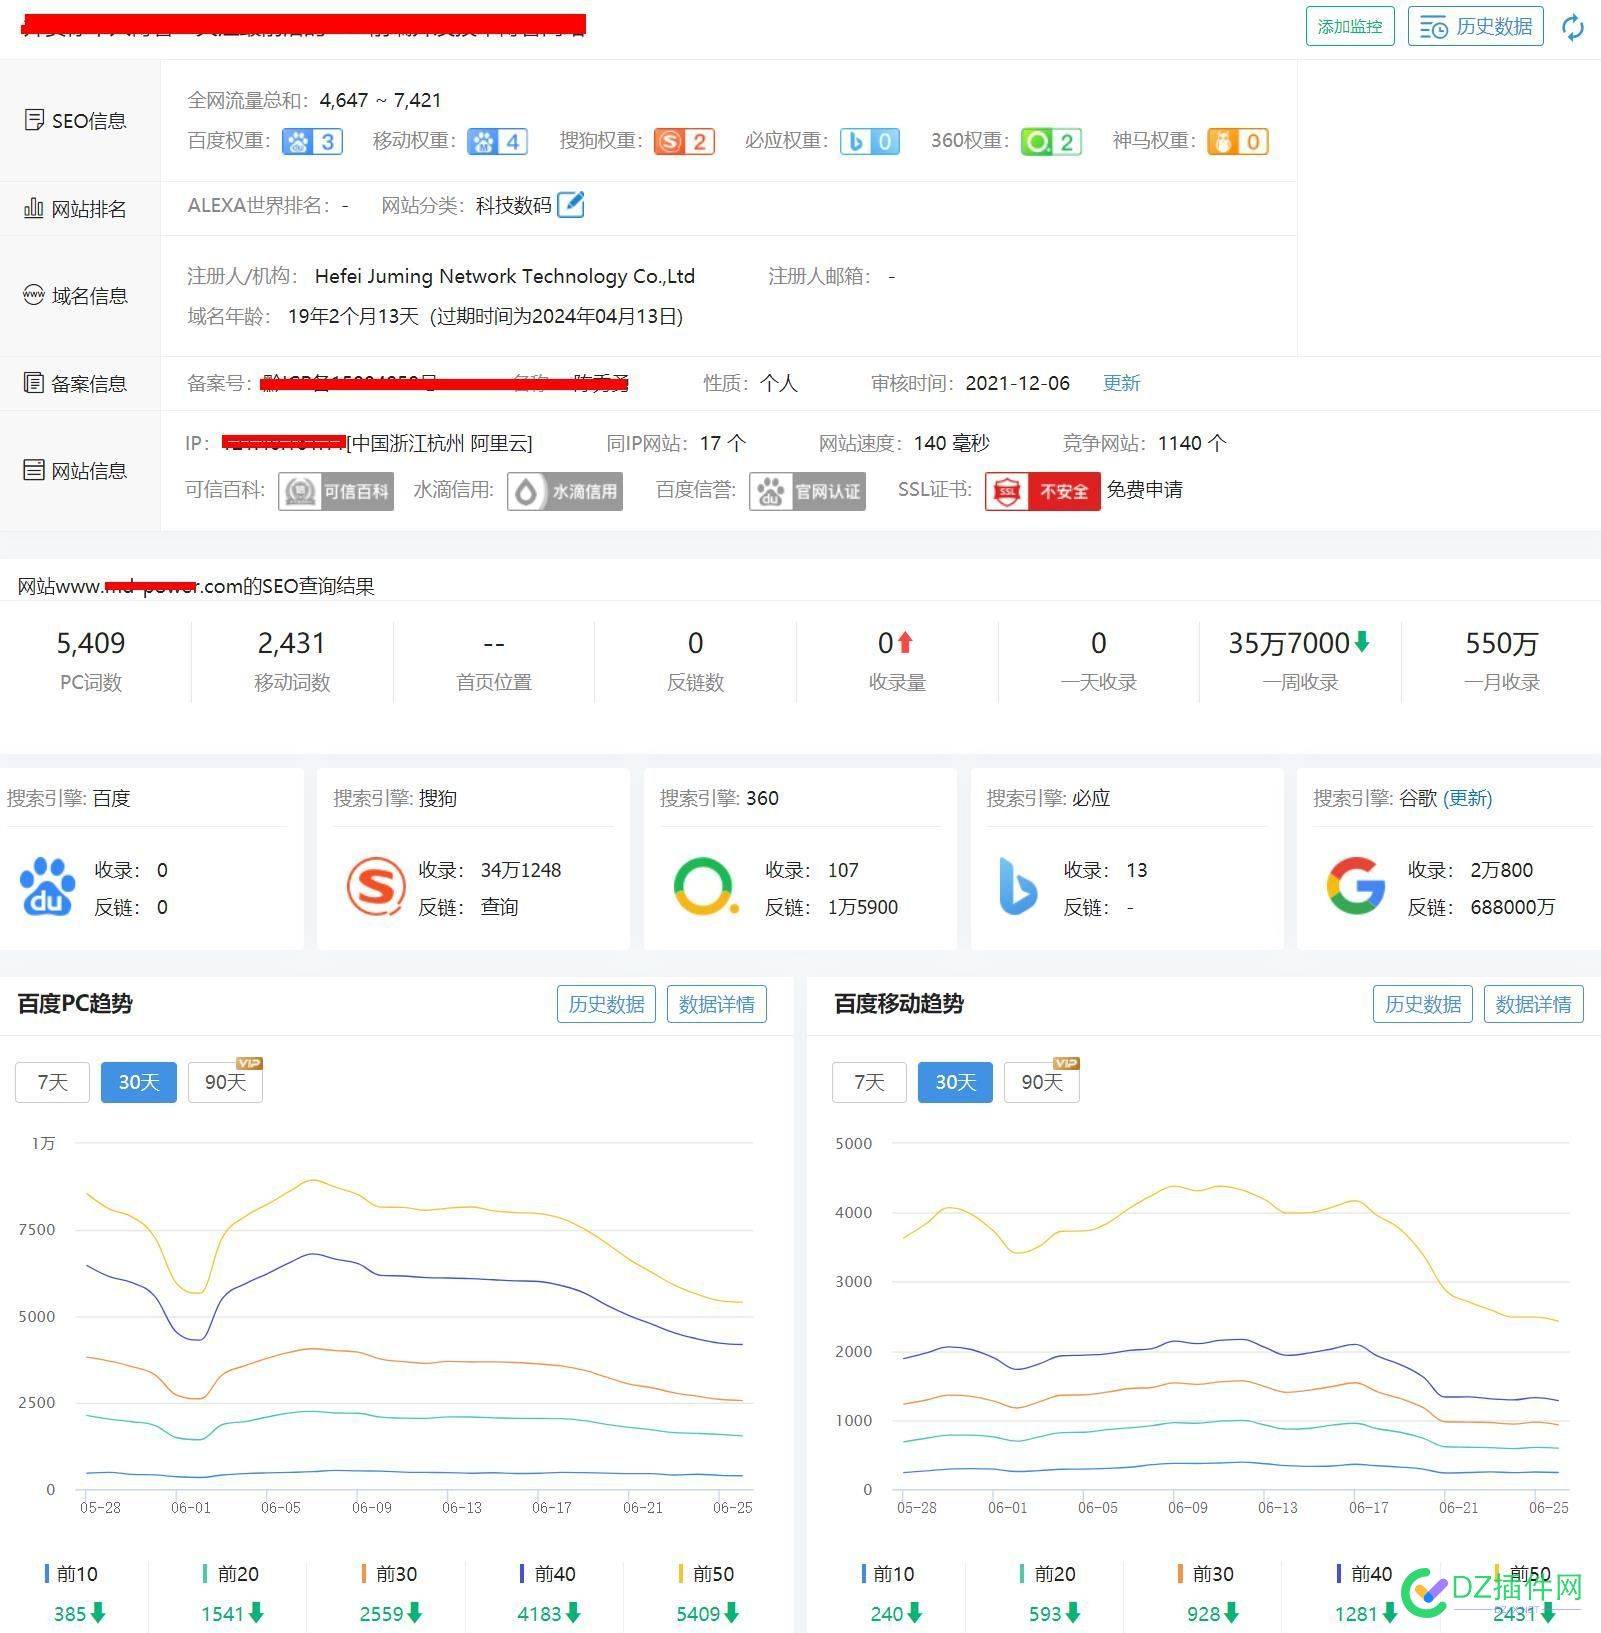Click the 全网流量总和 4,647 ~ 7,421 value

[x=380, y=100]
